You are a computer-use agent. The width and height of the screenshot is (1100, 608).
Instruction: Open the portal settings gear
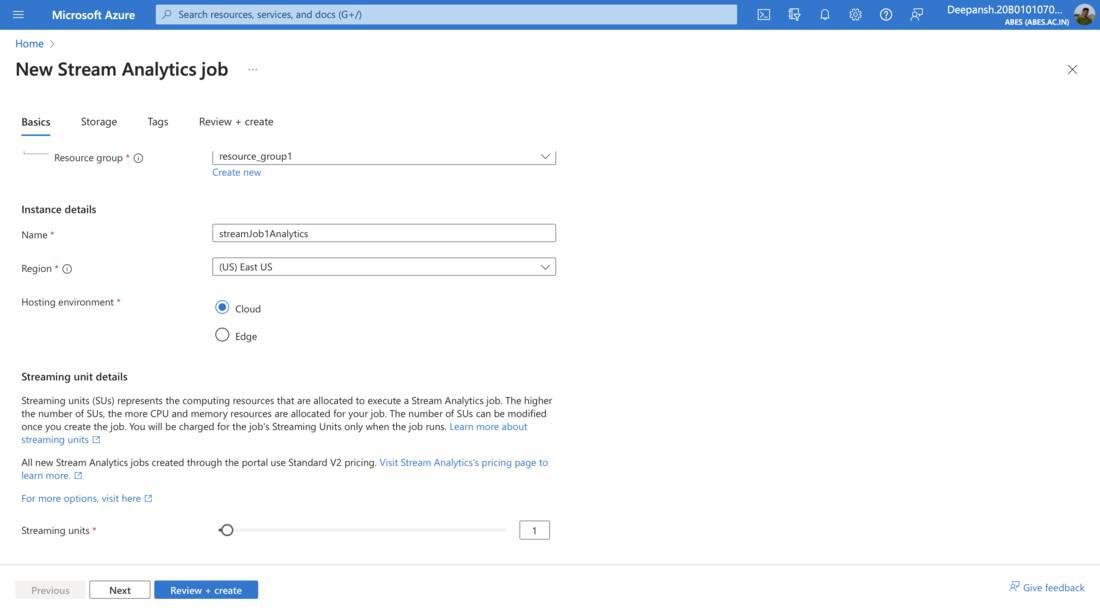tap(855, 15)
